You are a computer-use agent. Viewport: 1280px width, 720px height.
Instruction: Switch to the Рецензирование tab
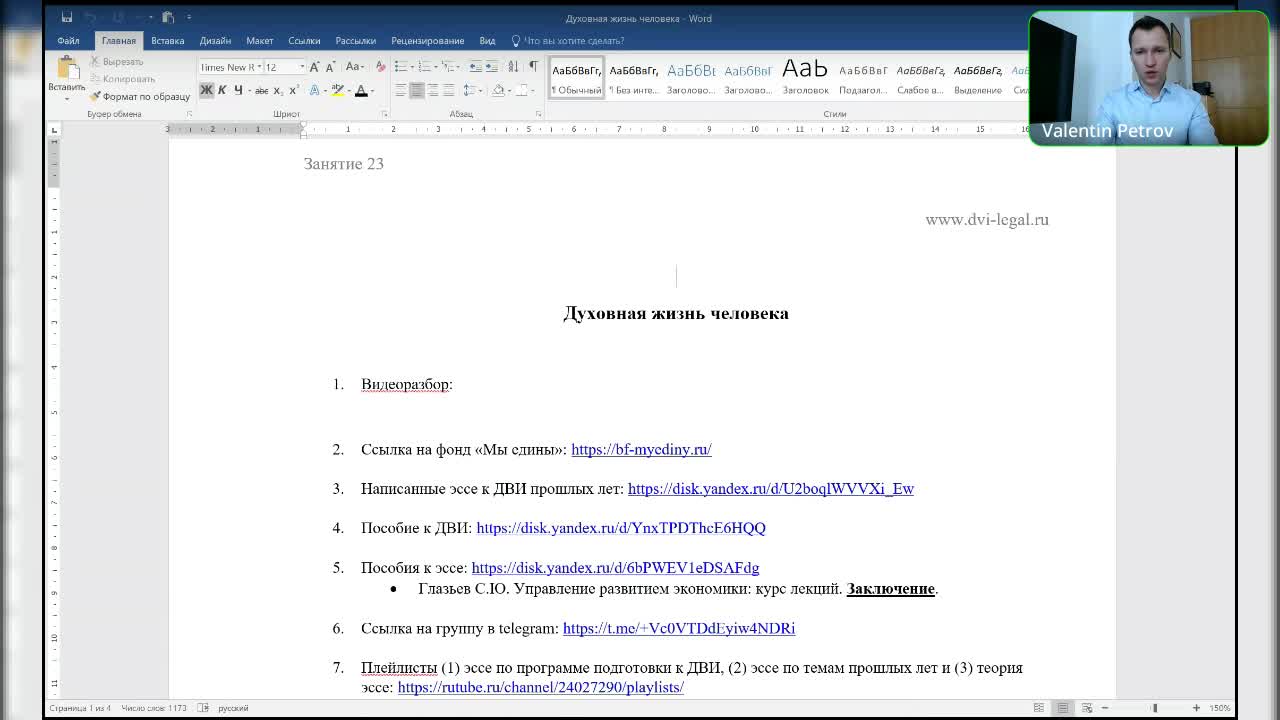tap(428, 41)
